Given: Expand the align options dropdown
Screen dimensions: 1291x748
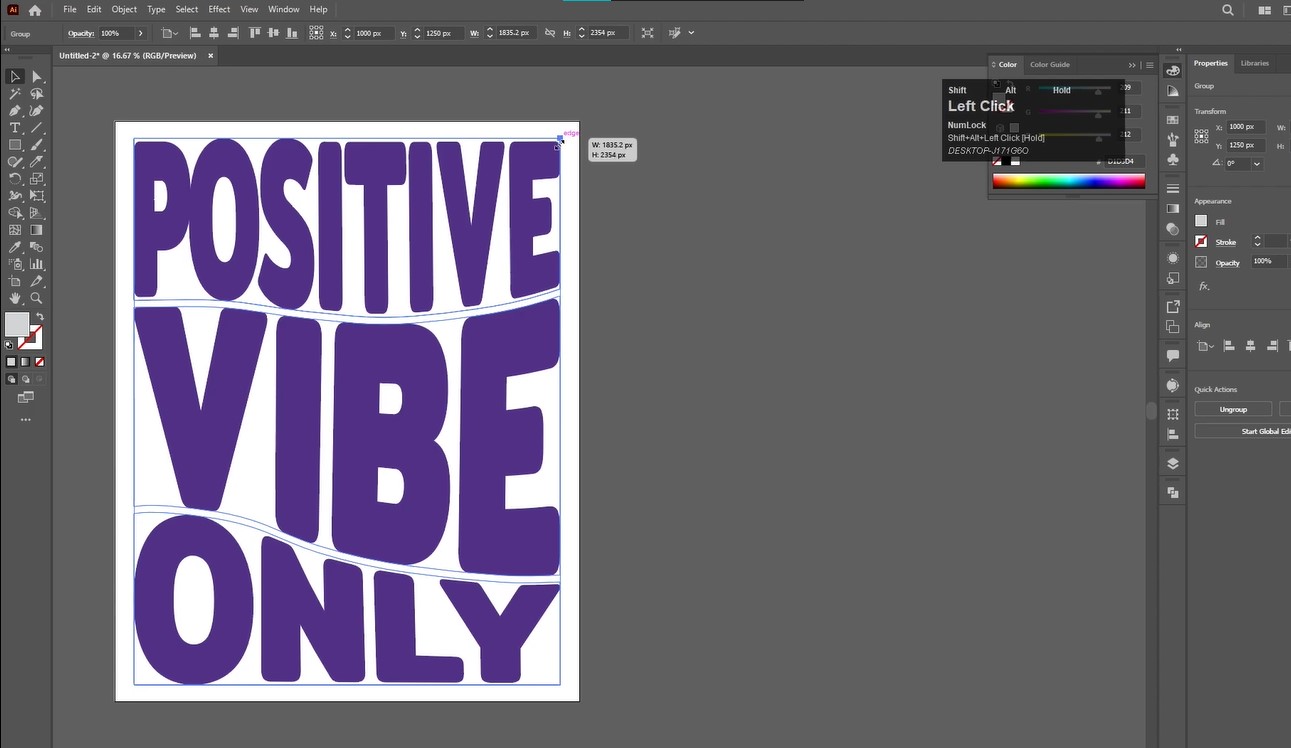Looking at the screenshot, I should tap(1206, 345).
